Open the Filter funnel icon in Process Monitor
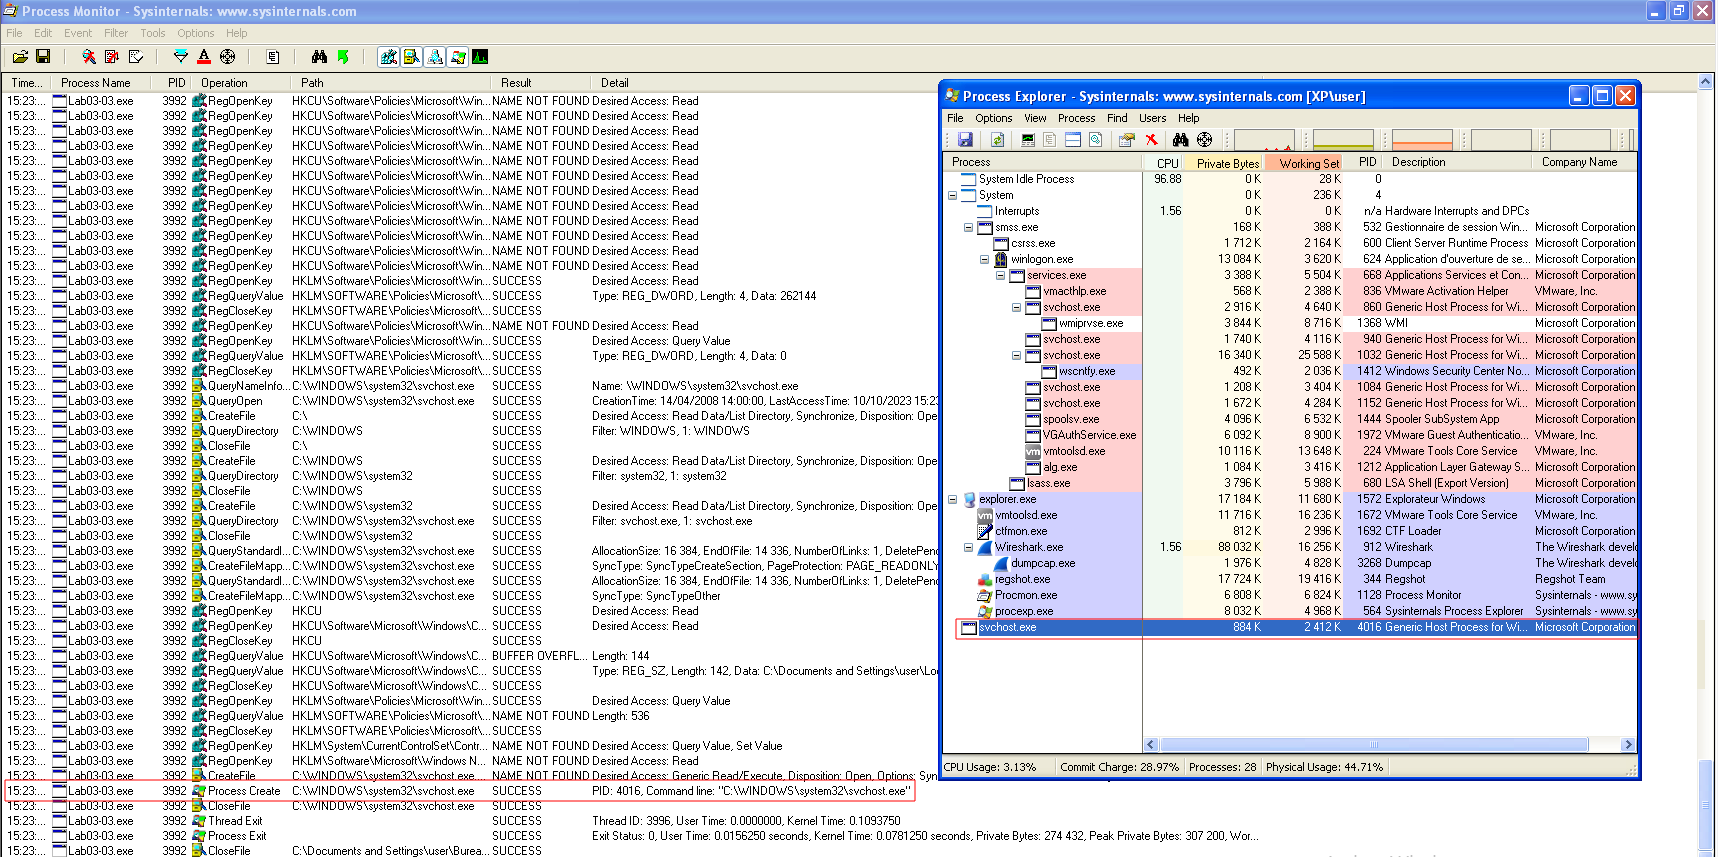Screen dimensions: 1718x857 pos(181,57)
